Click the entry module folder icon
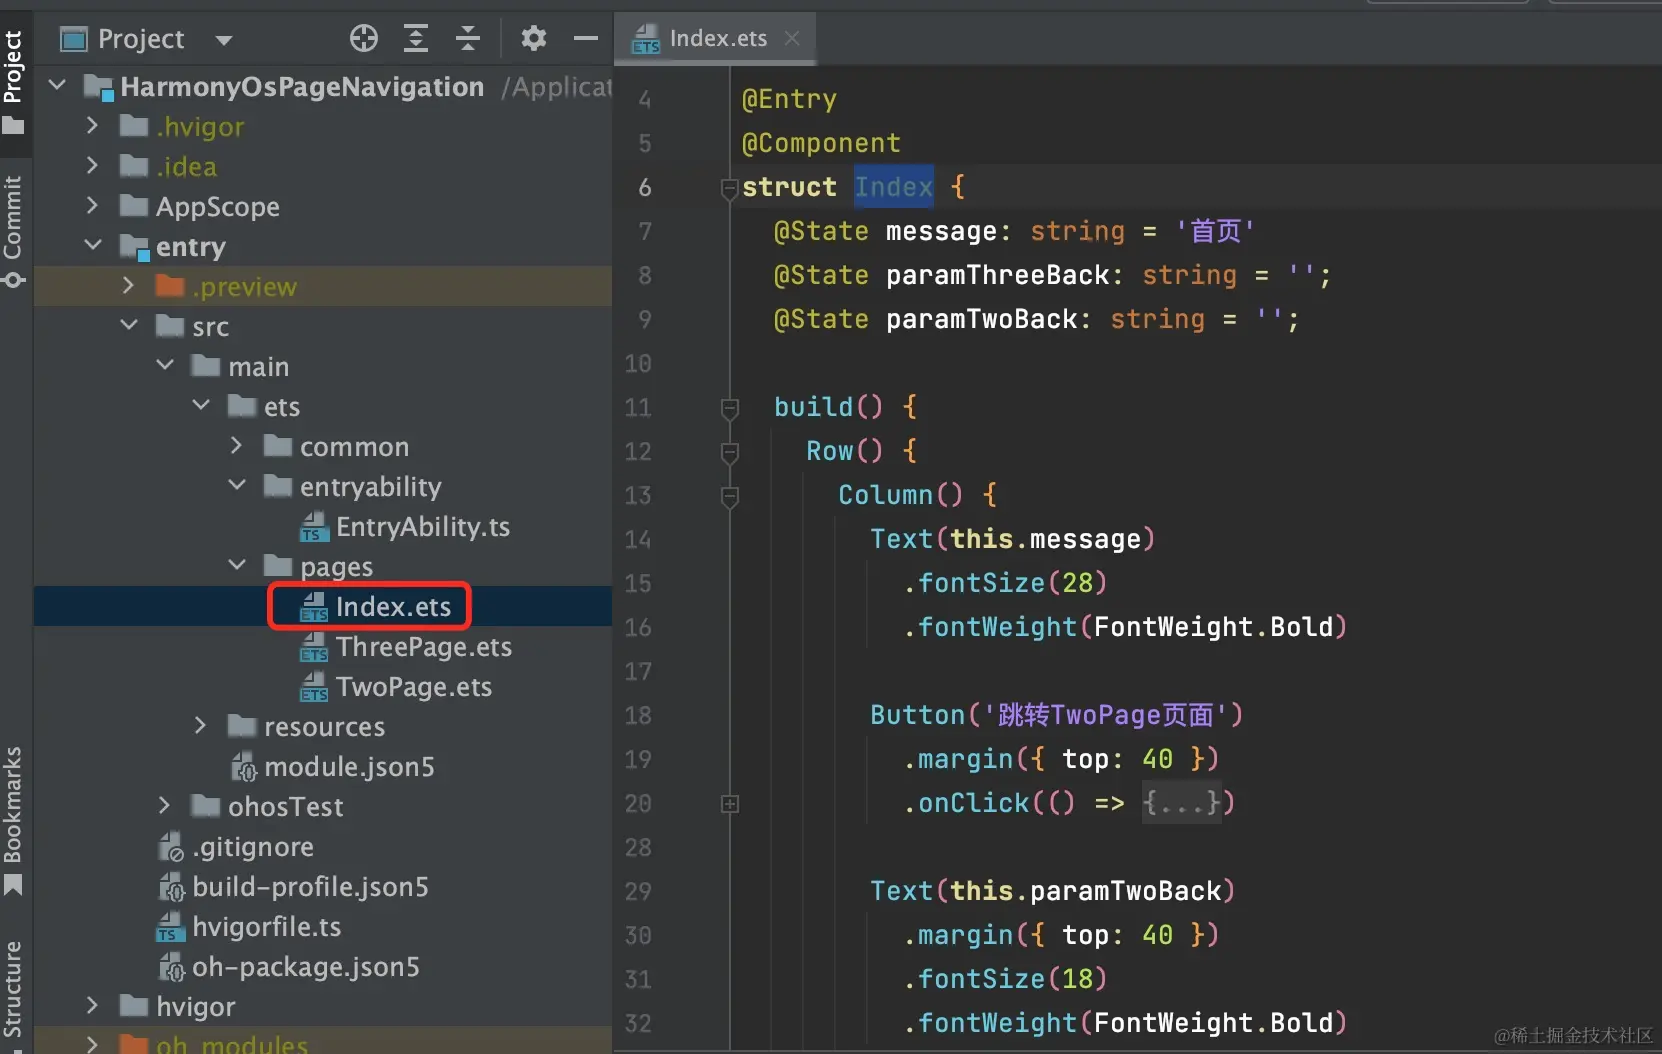The image size is (1662, 1054). coord(134,246)
